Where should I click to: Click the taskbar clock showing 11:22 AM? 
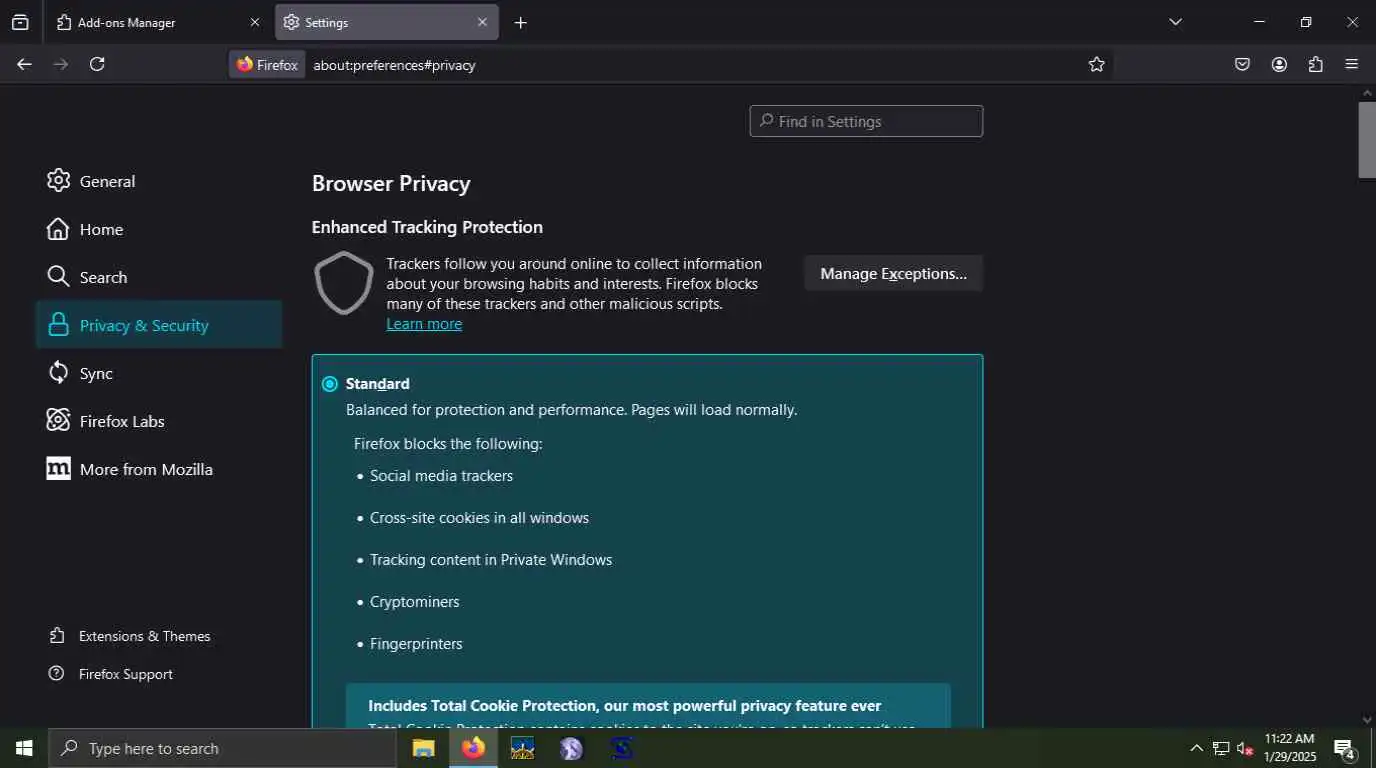(1290, 748)
